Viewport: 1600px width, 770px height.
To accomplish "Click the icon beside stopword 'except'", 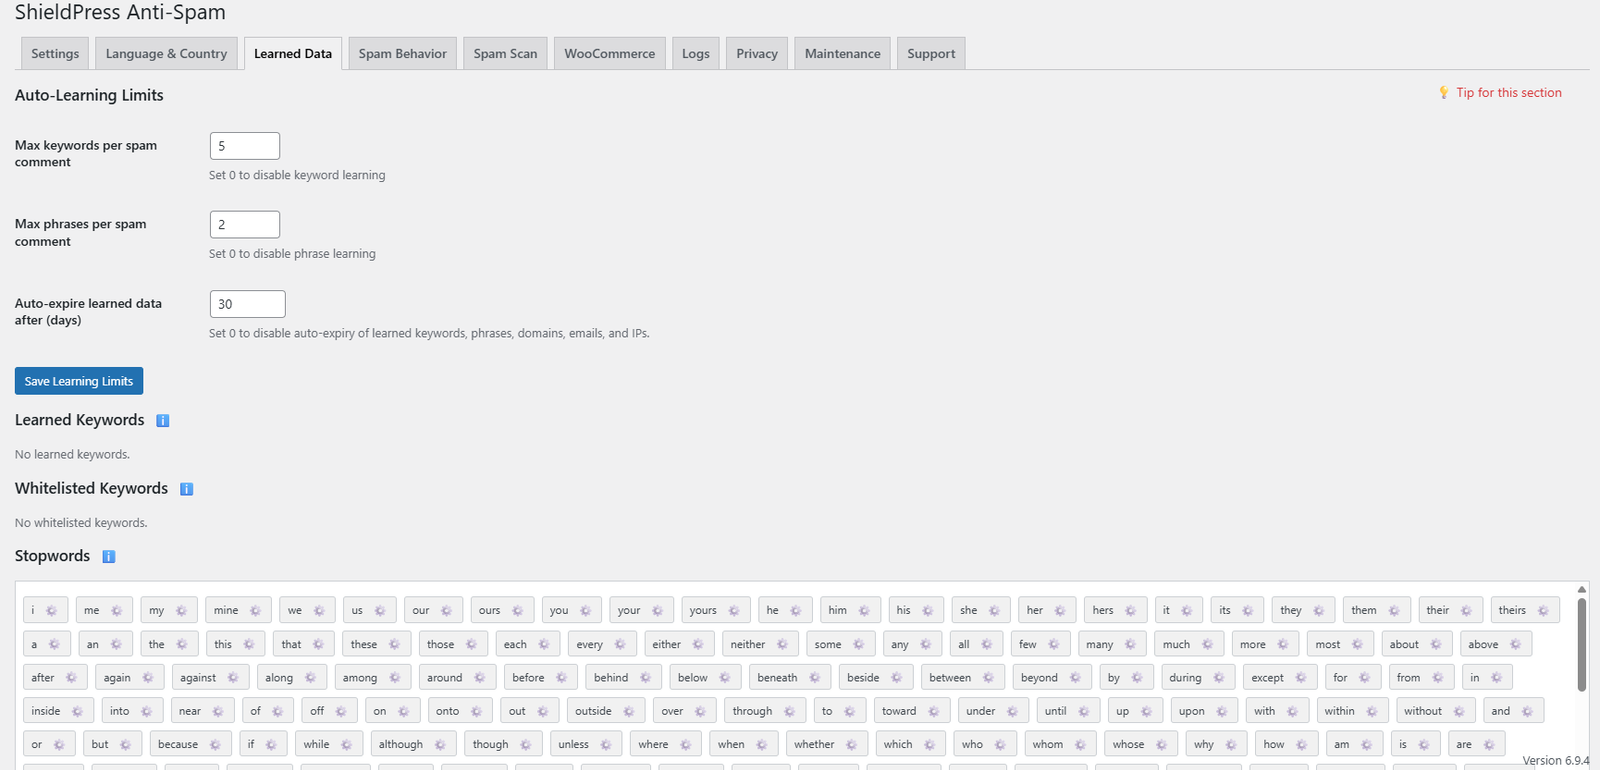I will click(x=1300, y=678).
